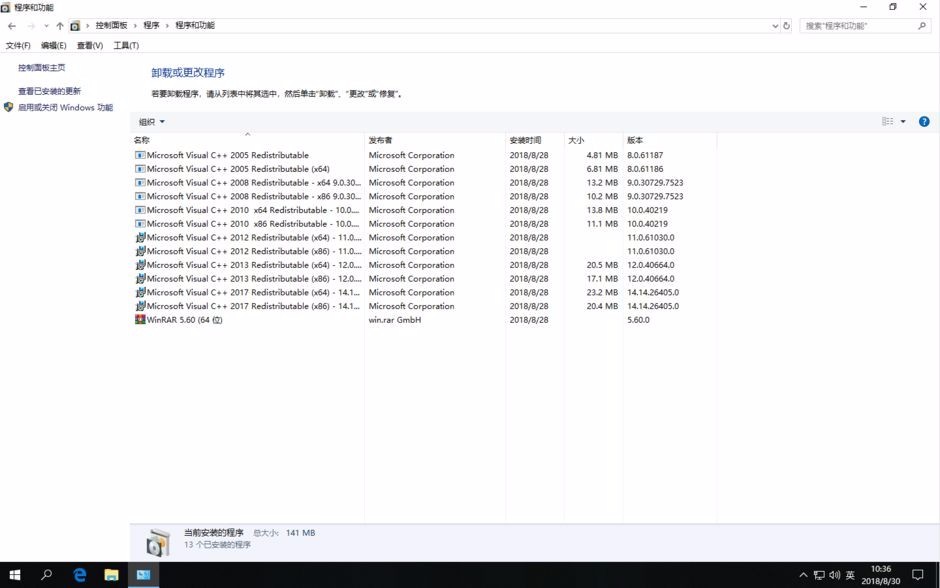
Task: Open taskbar search magnifier
Action: click(46, 575)
